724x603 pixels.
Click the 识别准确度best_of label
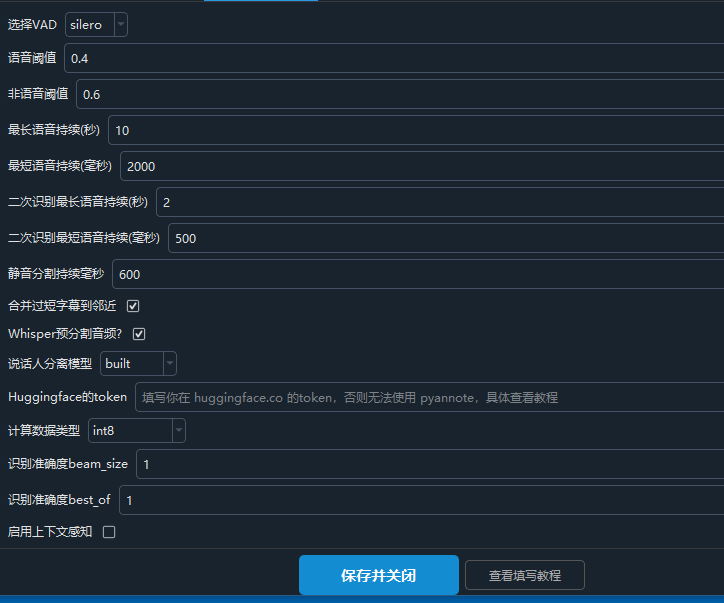59,500
